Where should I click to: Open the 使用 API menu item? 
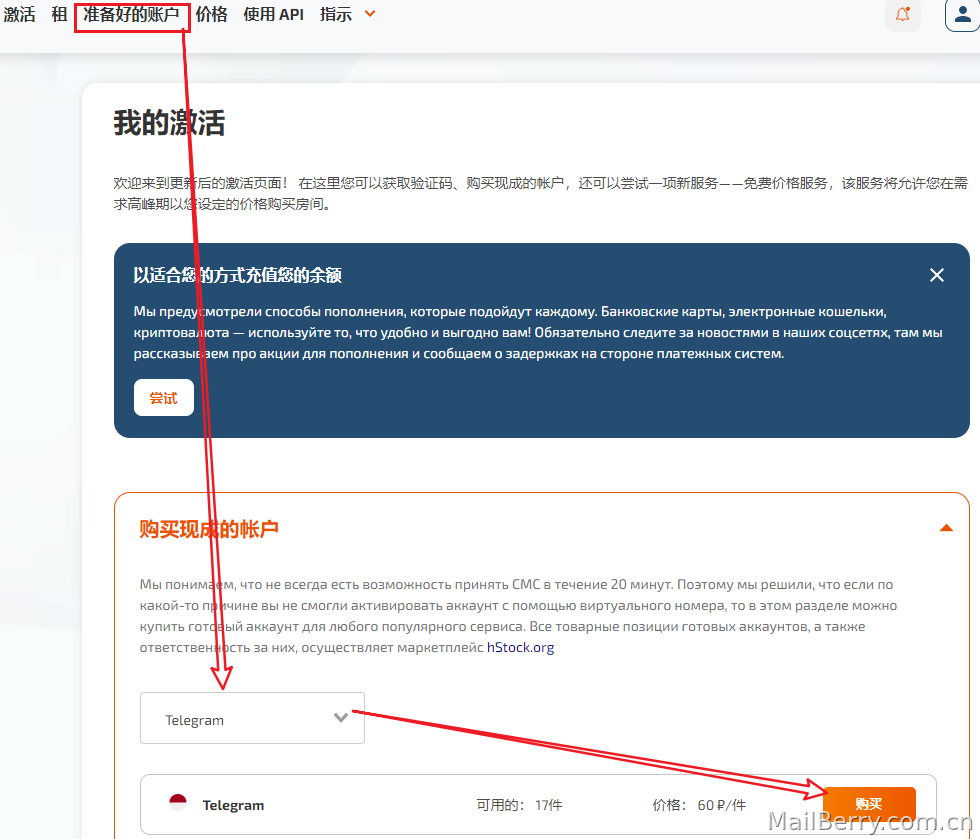coord(273,14)
